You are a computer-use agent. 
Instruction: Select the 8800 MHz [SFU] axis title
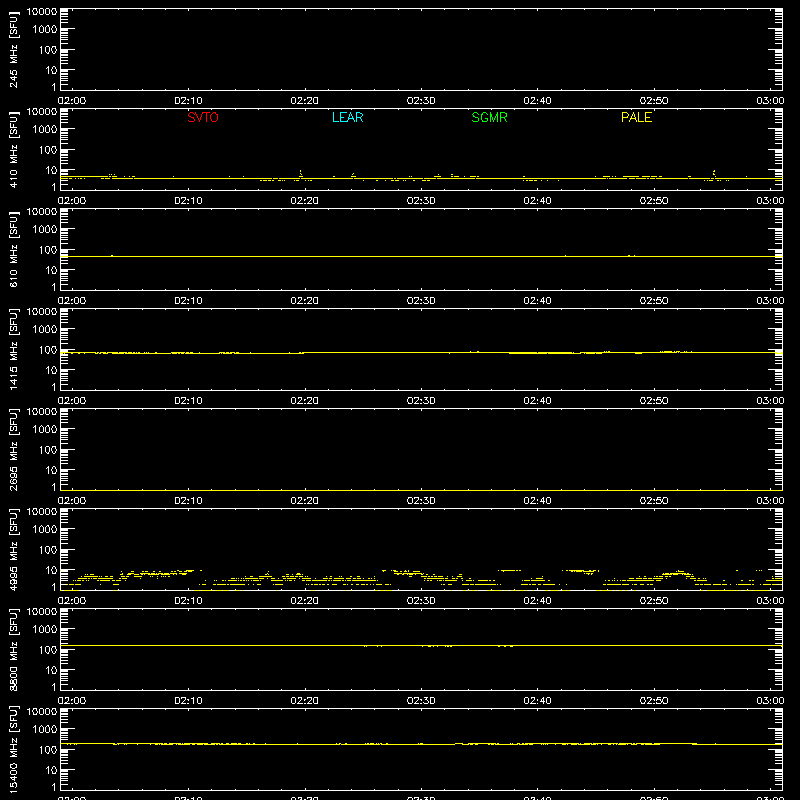(13, 649)
